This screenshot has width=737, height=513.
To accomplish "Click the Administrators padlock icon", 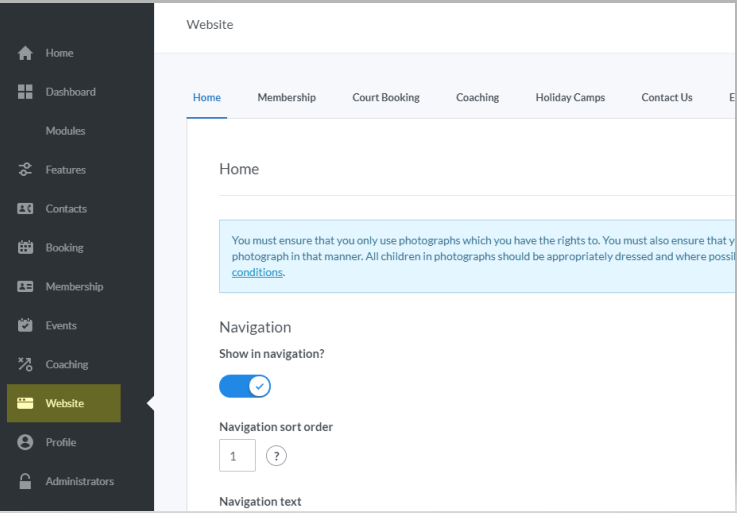I will (26, 481).
